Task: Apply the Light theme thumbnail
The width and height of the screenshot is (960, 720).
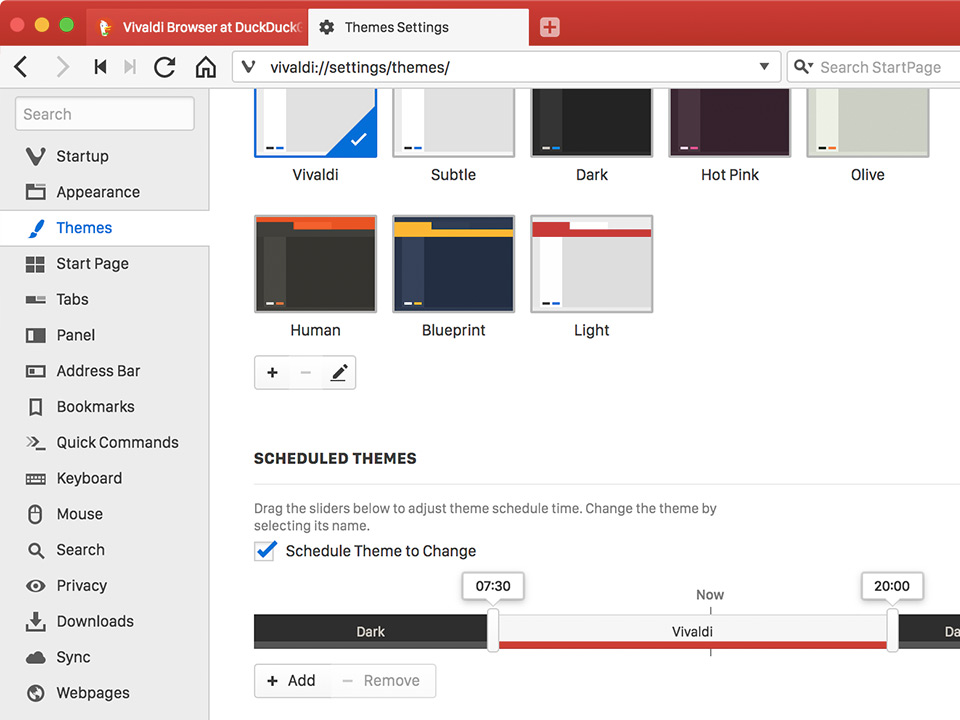Action: click(592, 264)
